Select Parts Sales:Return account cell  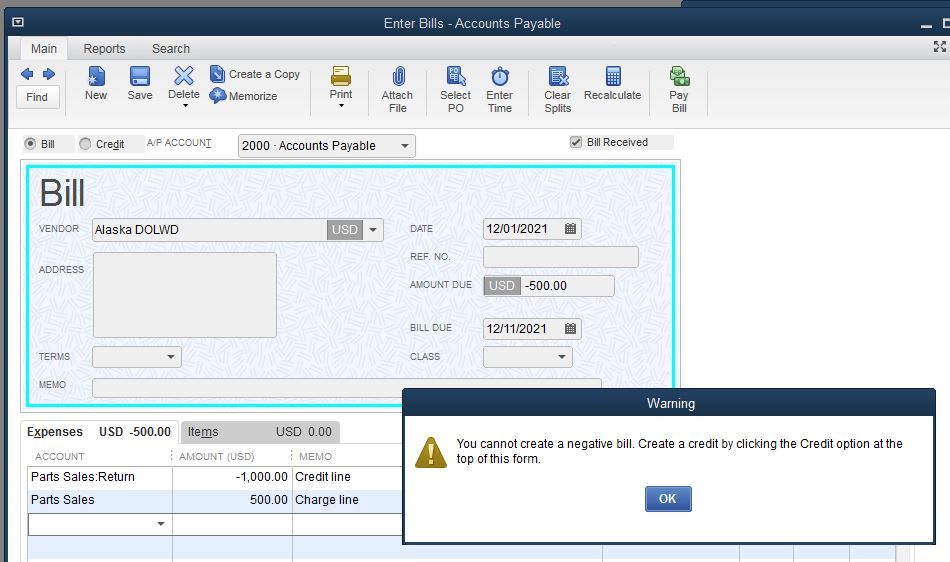coord(100,477)
